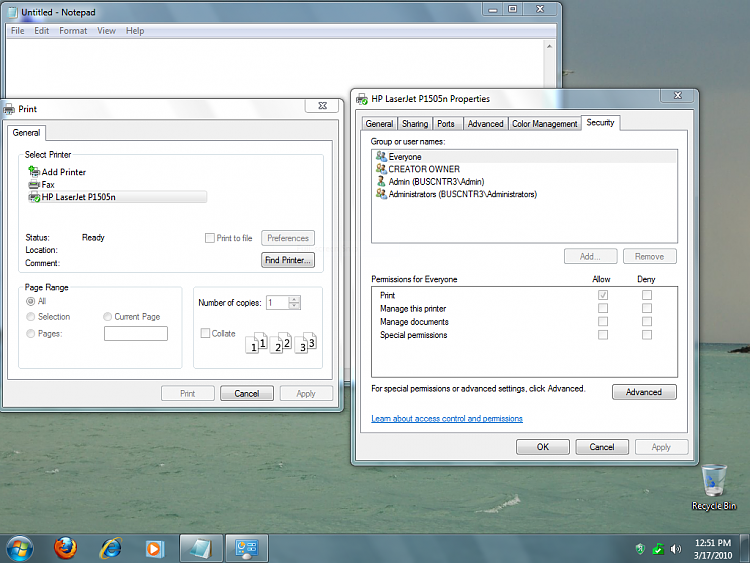The image size is (750, 563).
Task: Select the Fax printer icon
Action: coord(34,185)
